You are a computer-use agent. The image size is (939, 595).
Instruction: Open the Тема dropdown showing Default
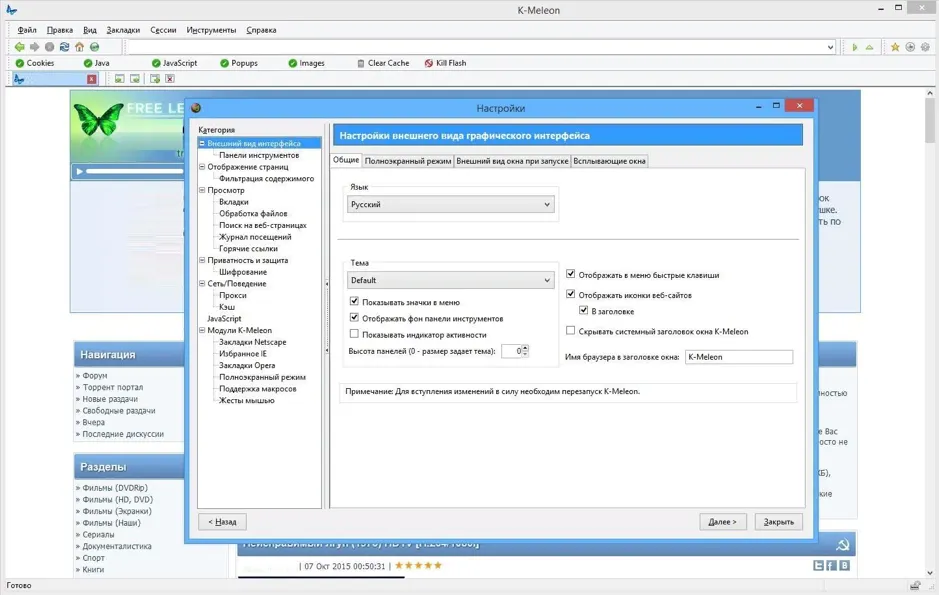coord(450,280)
